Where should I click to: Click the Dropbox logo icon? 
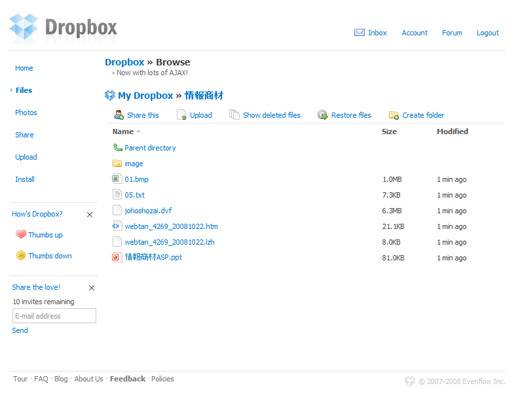pos(23,27)
